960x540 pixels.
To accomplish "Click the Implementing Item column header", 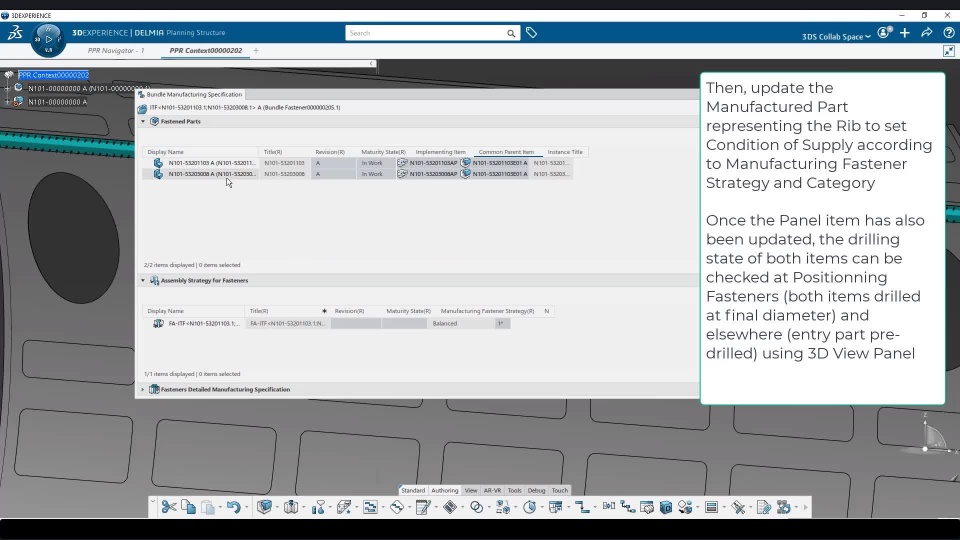I will (x=441, y=152).
